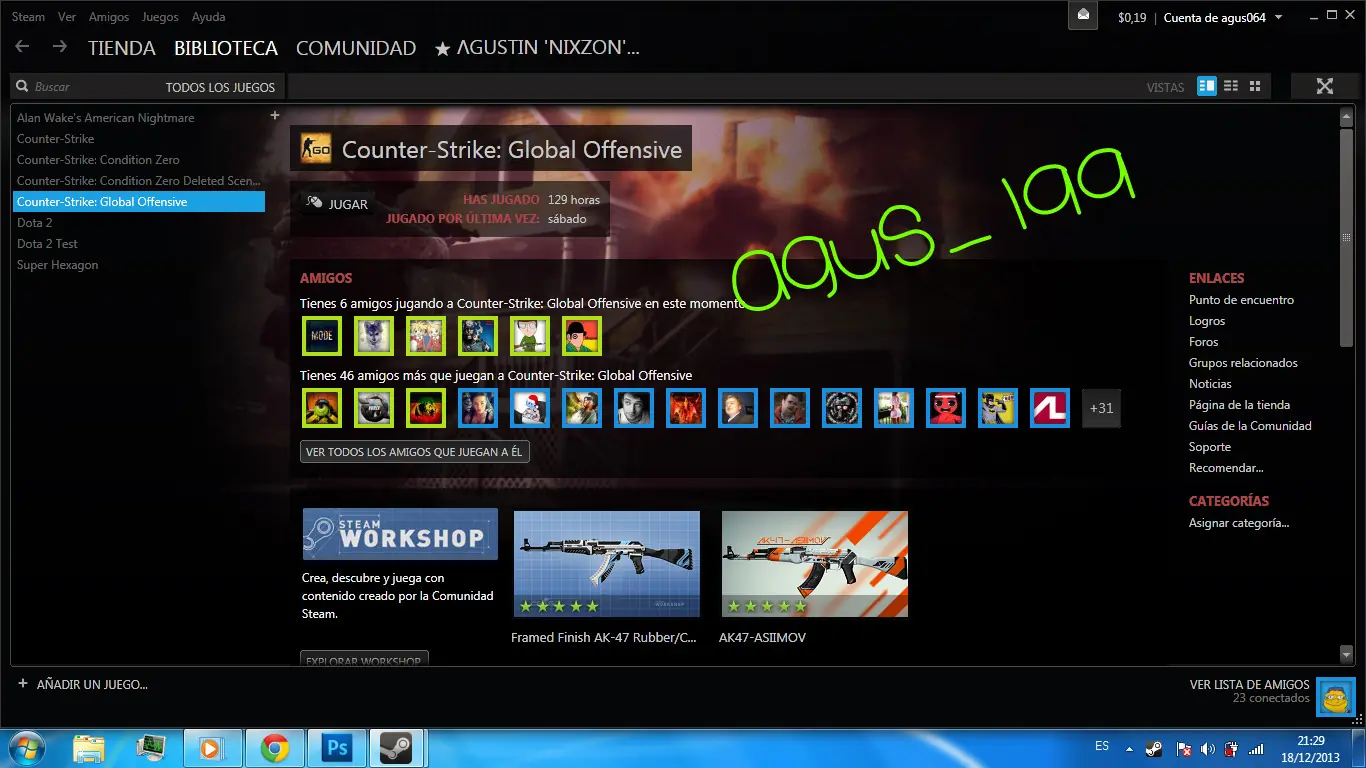This screenshot has height=768, width=1366.
Task: Open the Grupos relacionados link
Action: (x=1243, y=363)
